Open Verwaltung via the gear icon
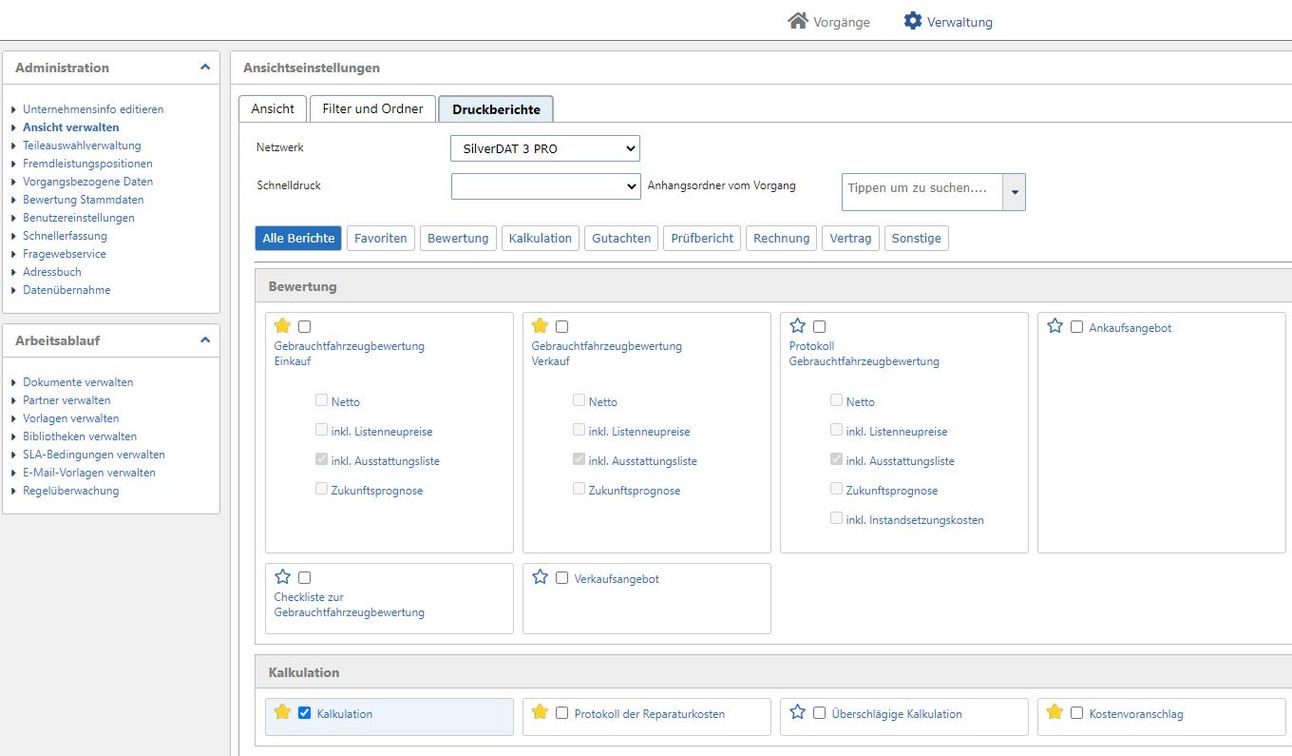The image size is (1292, 756). (x=912, y=21)
